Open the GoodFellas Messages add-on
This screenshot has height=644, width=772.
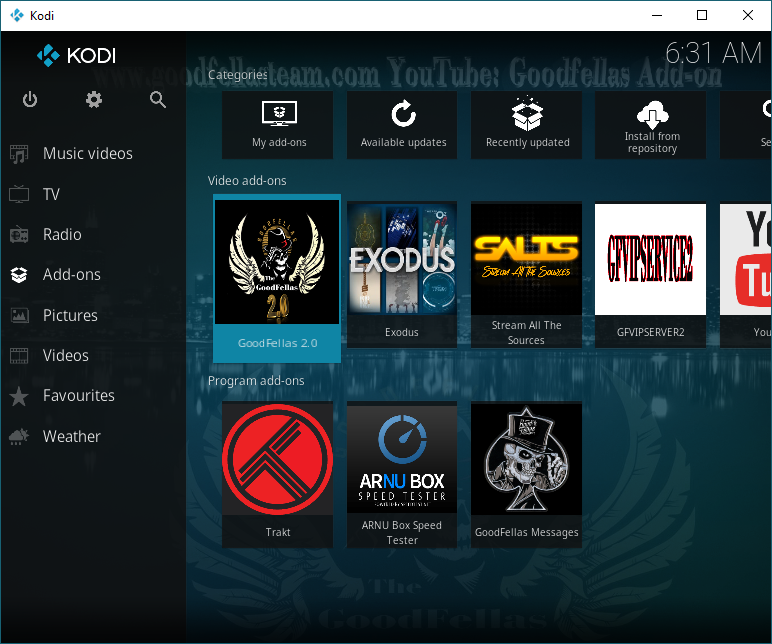(526, 475)
